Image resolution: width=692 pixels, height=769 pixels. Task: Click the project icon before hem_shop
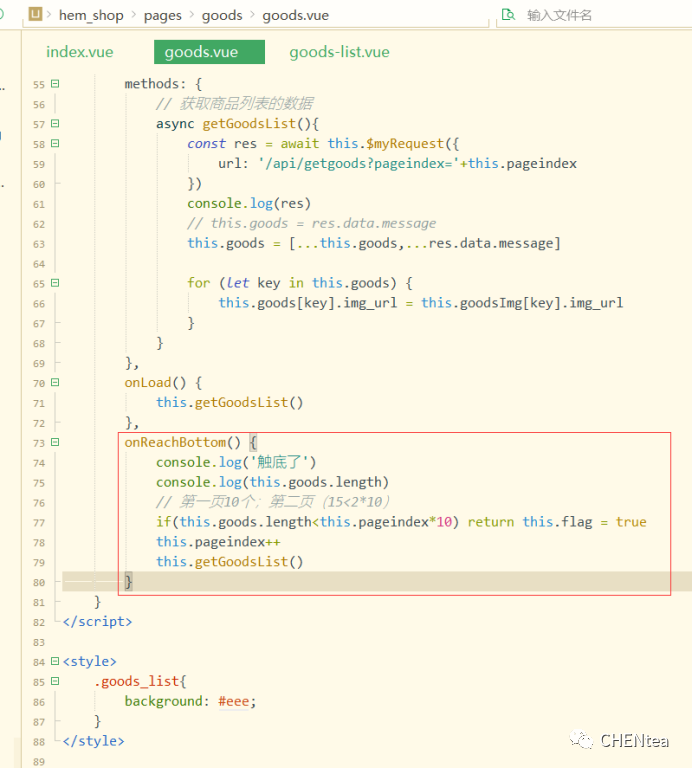[36, 15]
